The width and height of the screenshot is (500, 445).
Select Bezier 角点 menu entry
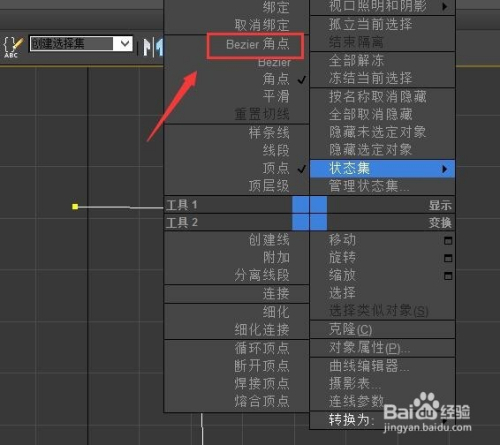[257, 44]
